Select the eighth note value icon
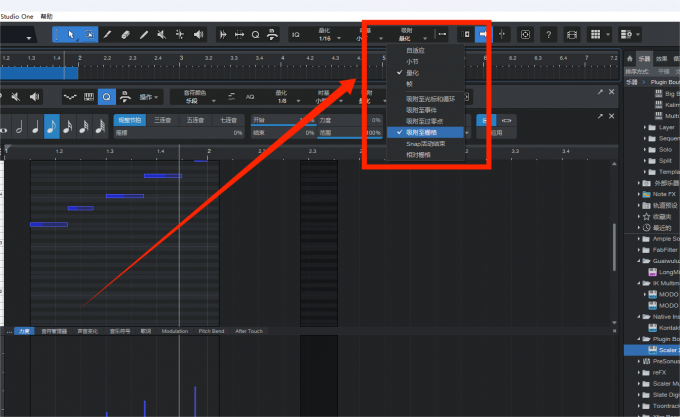680x417 pixels. [51, 126]
